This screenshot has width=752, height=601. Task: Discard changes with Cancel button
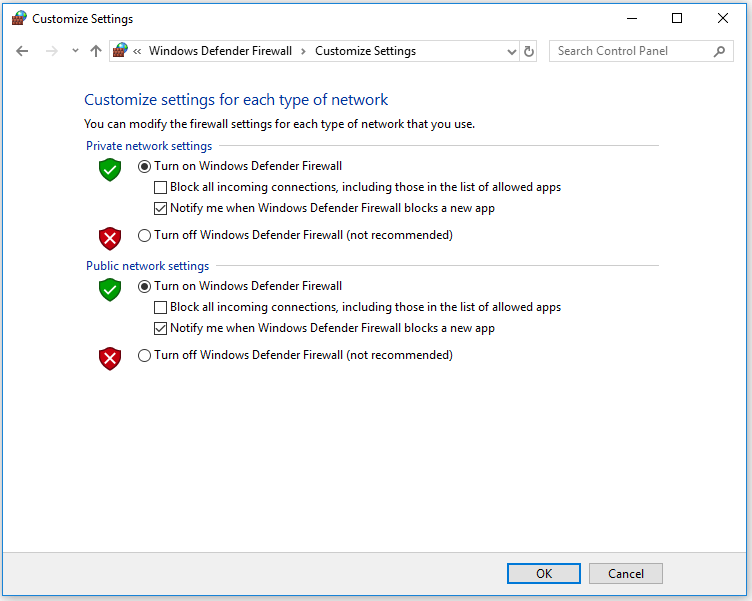pyautogui.click(x=626, y=574)
